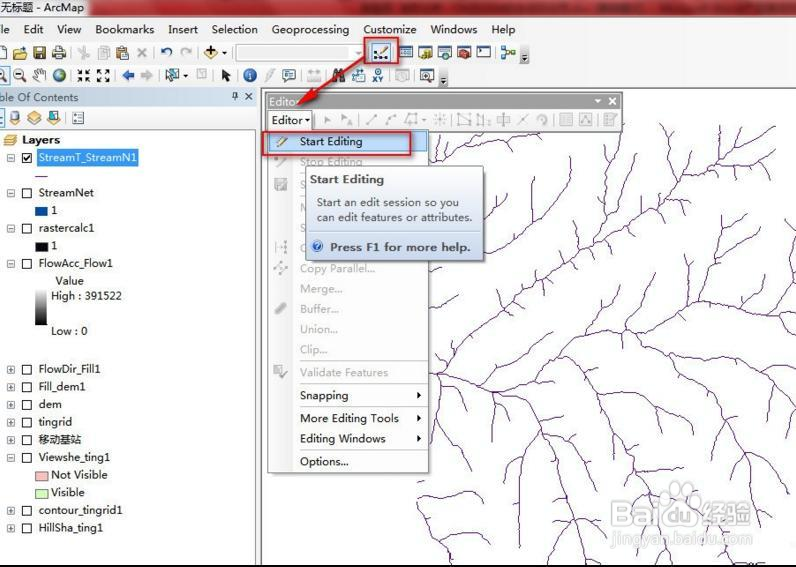Click the StreamNet blue color symbol
Viewport: 796px width, 567px height.
pos(42,211)
